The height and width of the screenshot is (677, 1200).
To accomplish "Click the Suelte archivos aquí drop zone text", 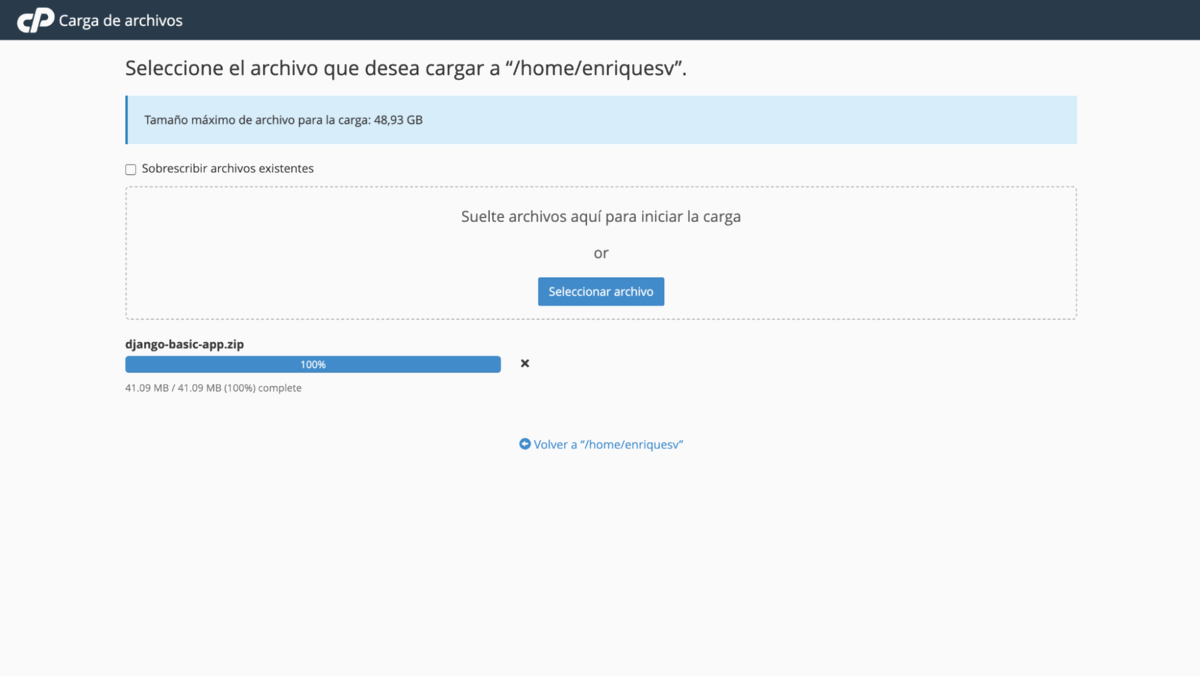I will pyautogui.click(x=601, y=216).
